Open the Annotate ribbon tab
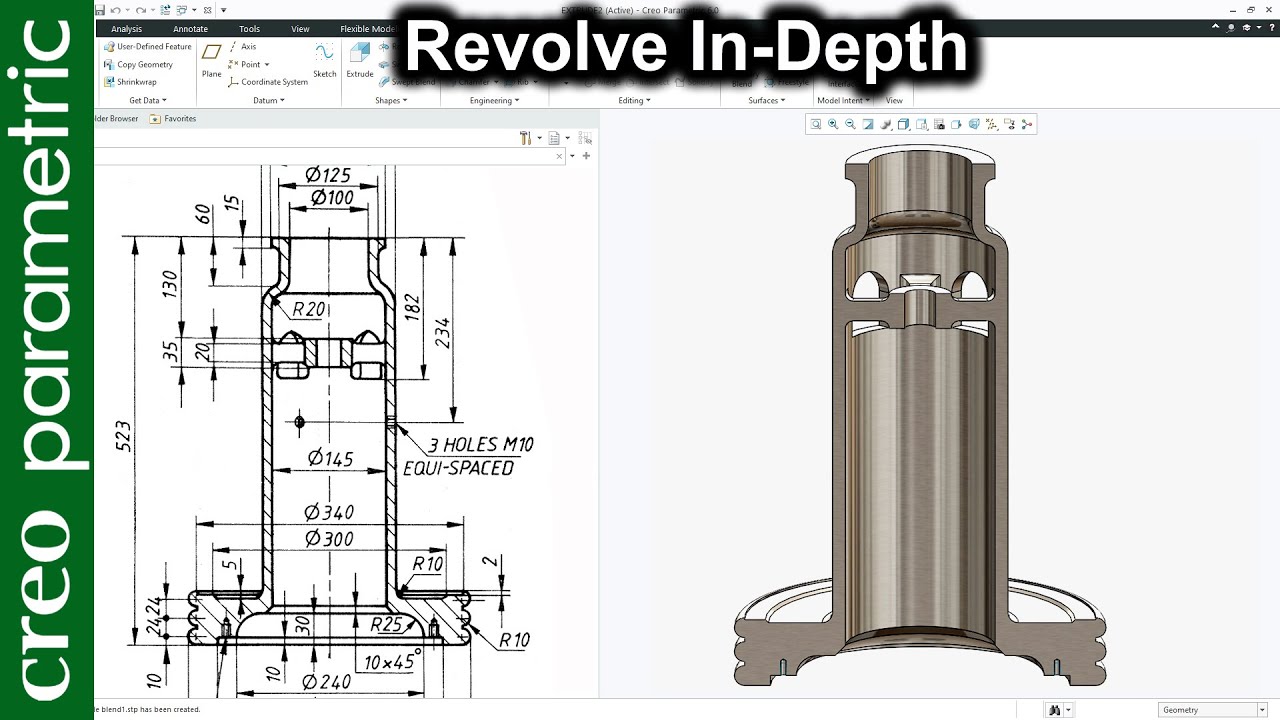Screen dimensions: 1280x720 pyautogui.click(x=191, y=29)
